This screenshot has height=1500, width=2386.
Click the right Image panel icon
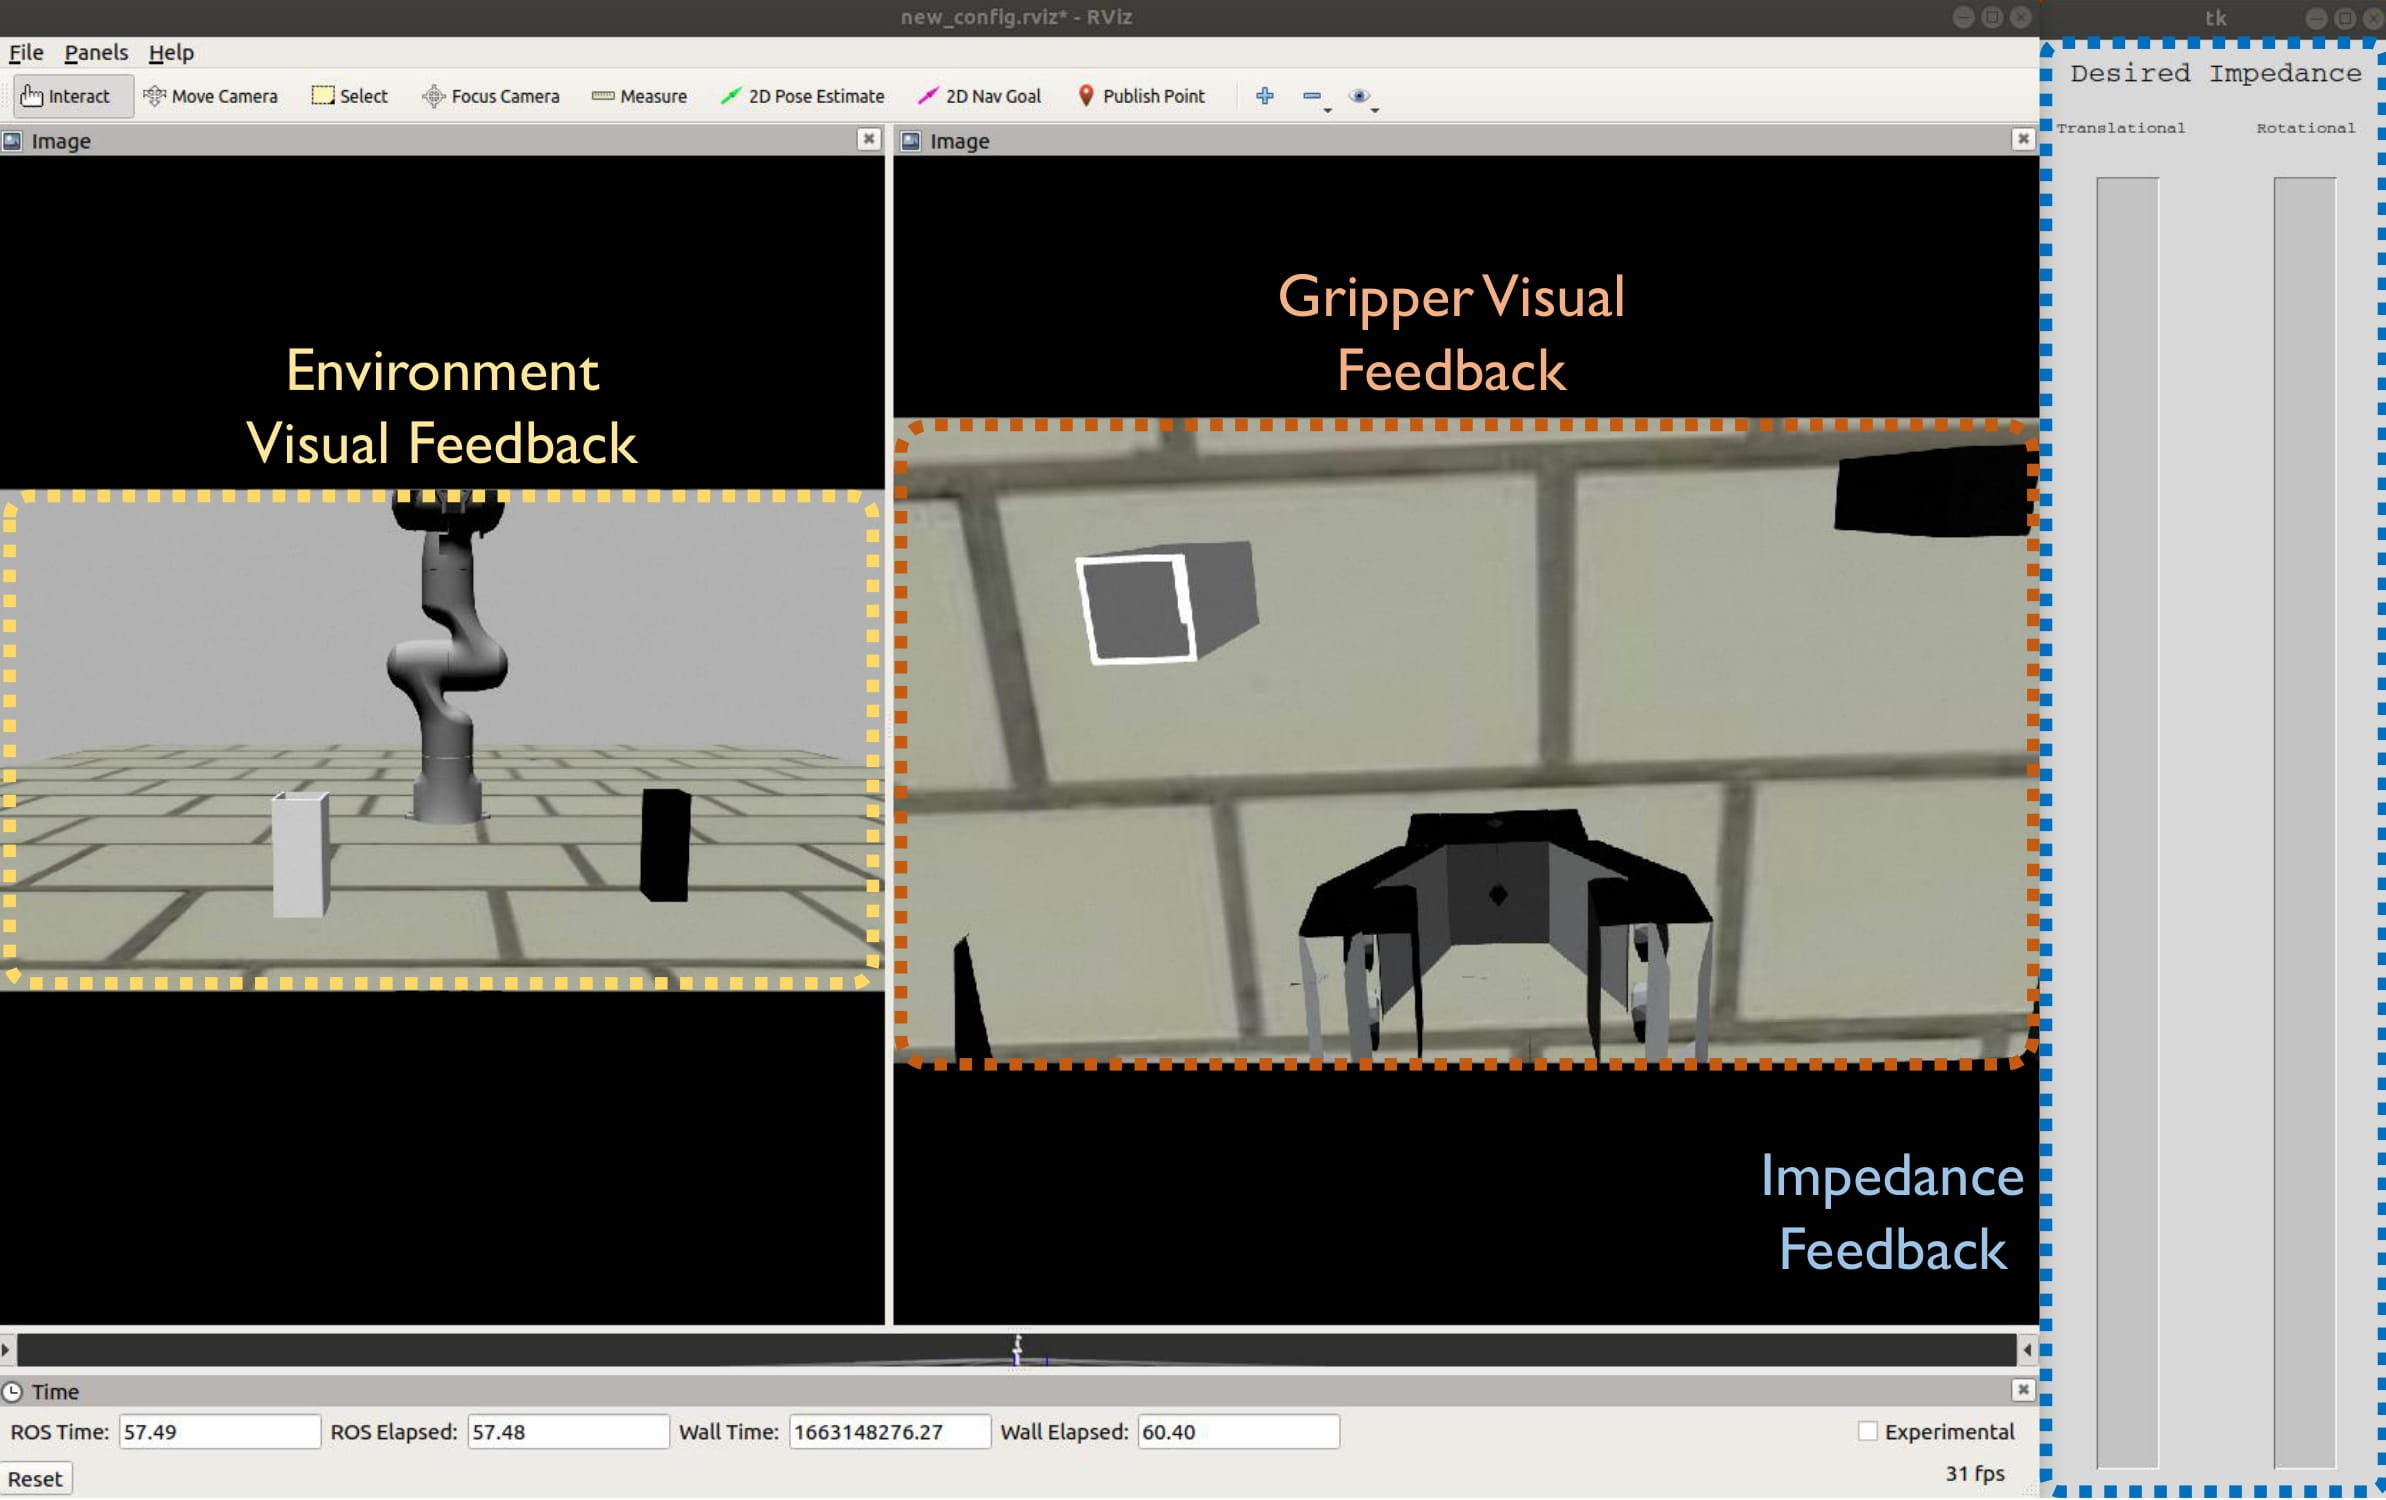911,141
